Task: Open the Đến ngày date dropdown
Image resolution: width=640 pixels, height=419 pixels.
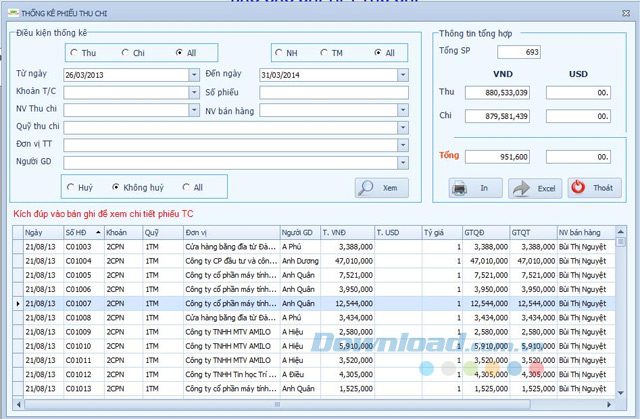Action: (402, 75)
